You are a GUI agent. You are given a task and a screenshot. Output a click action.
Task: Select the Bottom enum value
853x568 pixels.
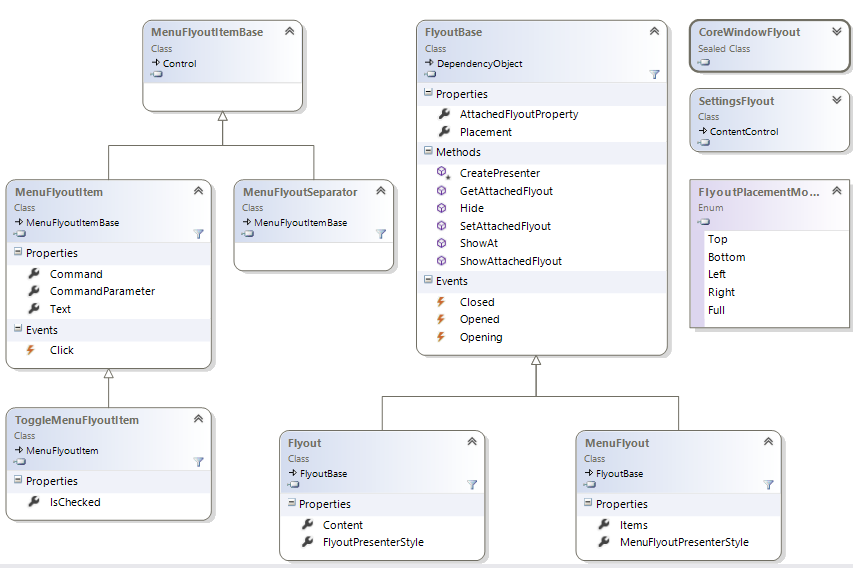pyautogui.click(x=726, y=257)
